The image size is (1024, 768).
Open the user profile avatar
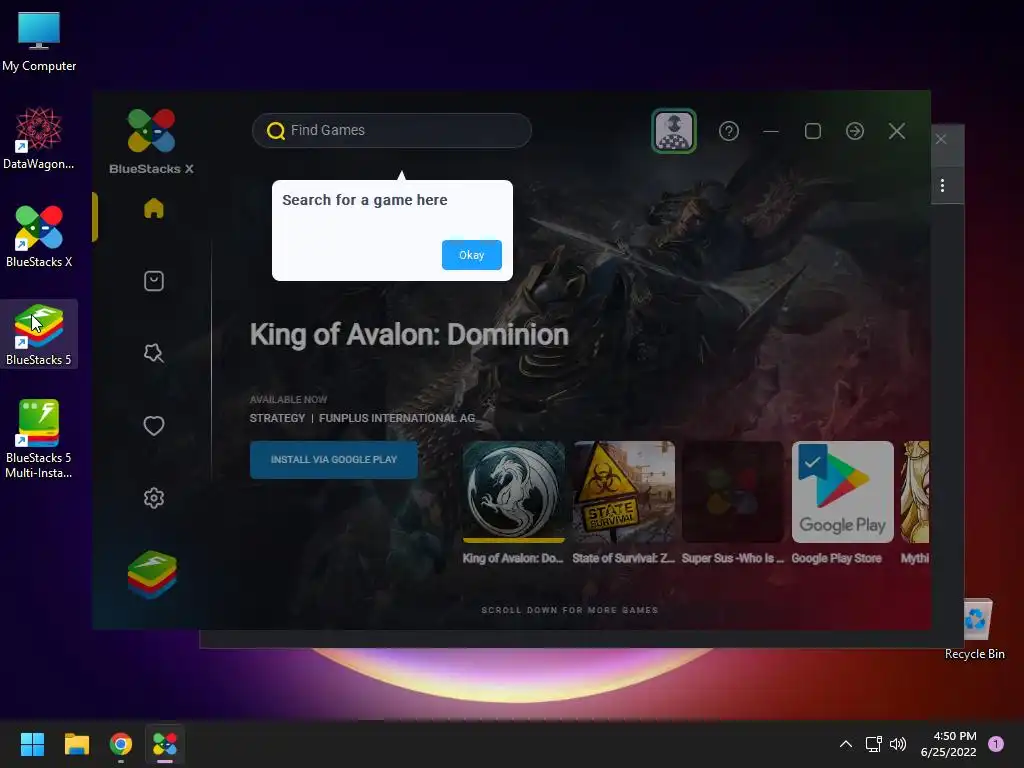point(674,131)
